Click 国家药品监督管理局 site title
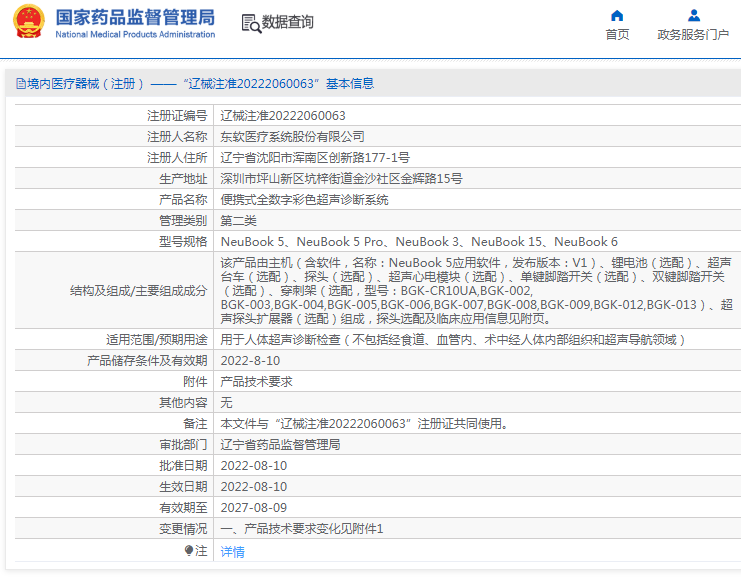 (x=135, y=17)
